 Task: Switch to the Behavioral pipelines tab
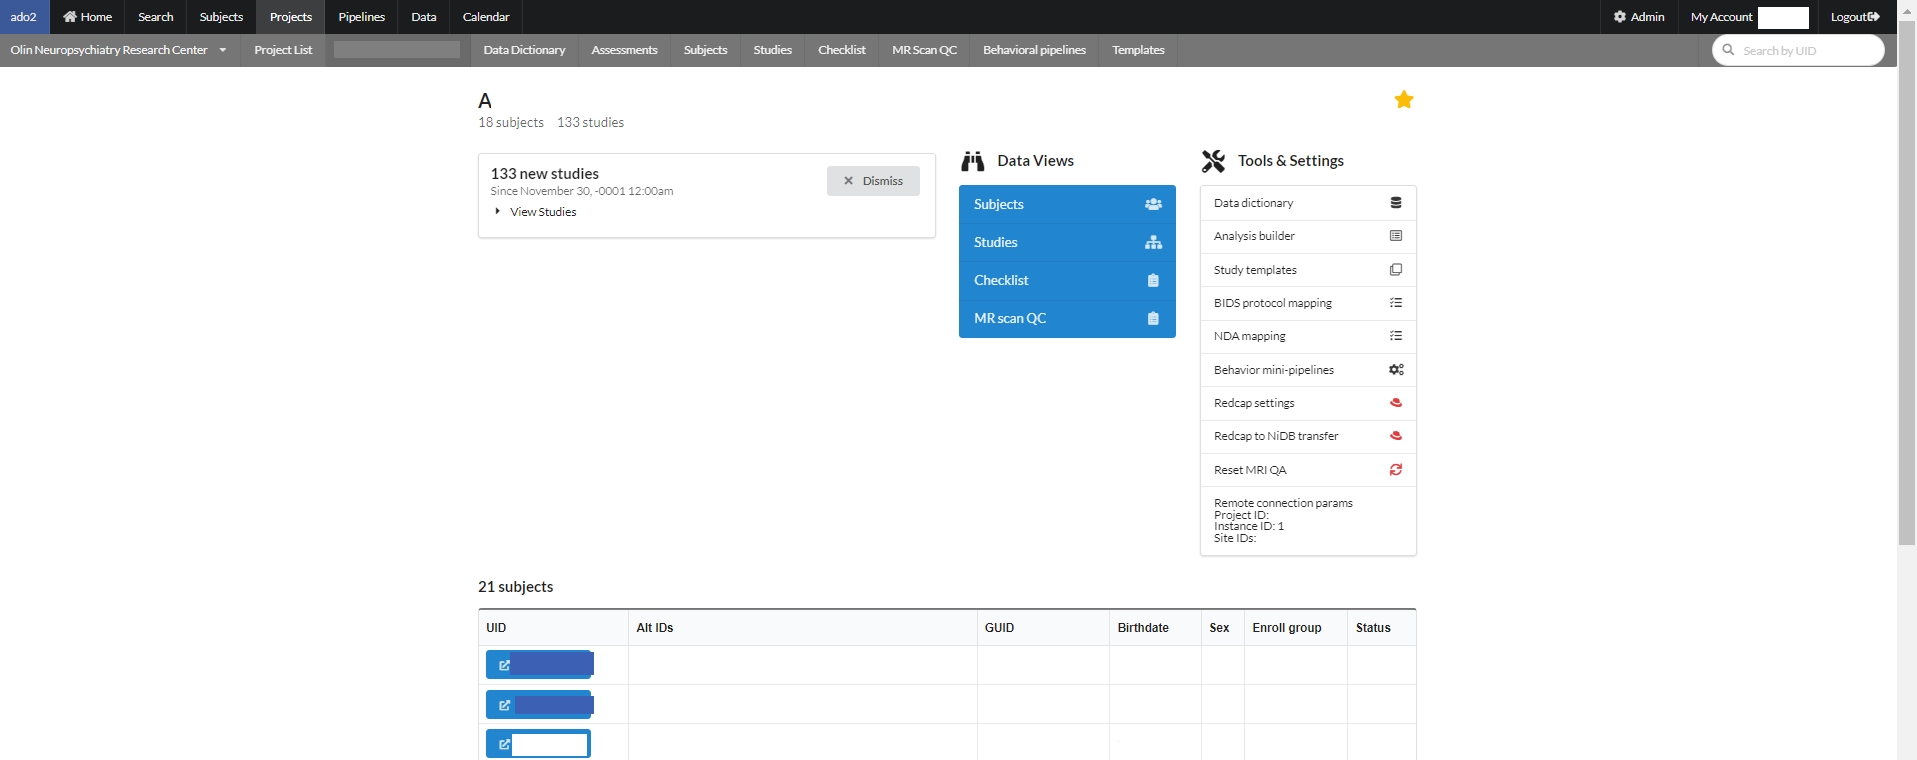(x=1033, y=50)
